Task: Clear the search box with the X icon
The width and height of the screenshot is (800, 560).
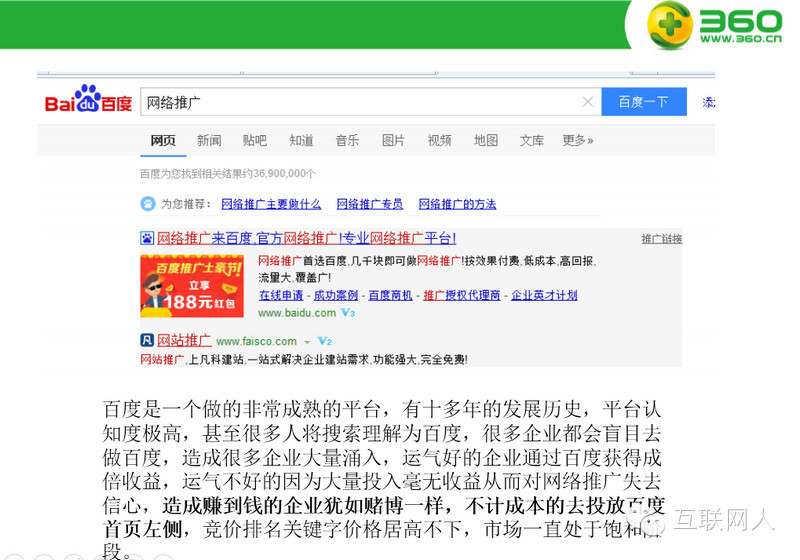Action: tap(588, 102)
